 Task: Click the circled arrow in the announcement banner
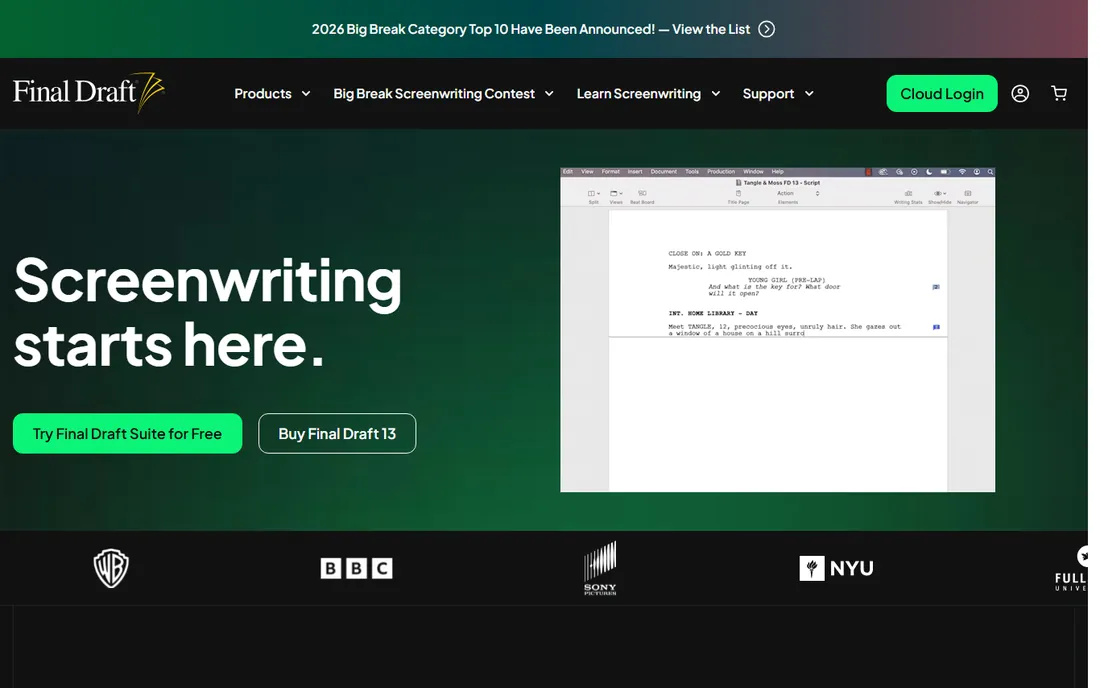point(767,29)
